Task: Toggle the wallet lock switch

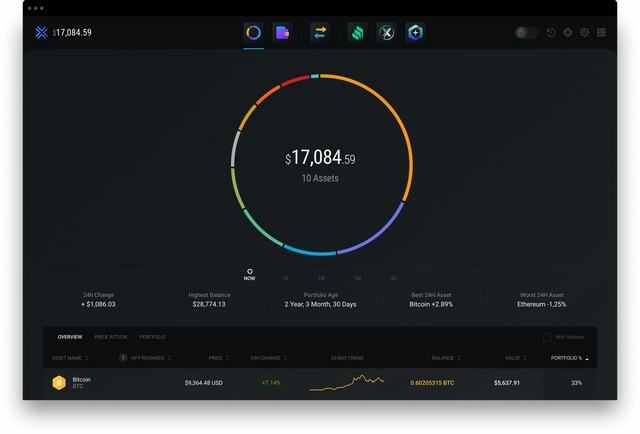Action: click(527, 33)
